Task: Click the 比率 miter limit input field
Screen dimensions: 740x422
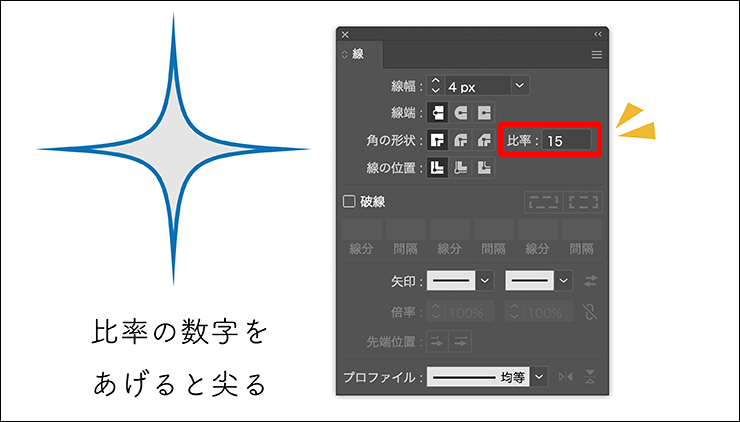Action: click(x=566, y=141)
